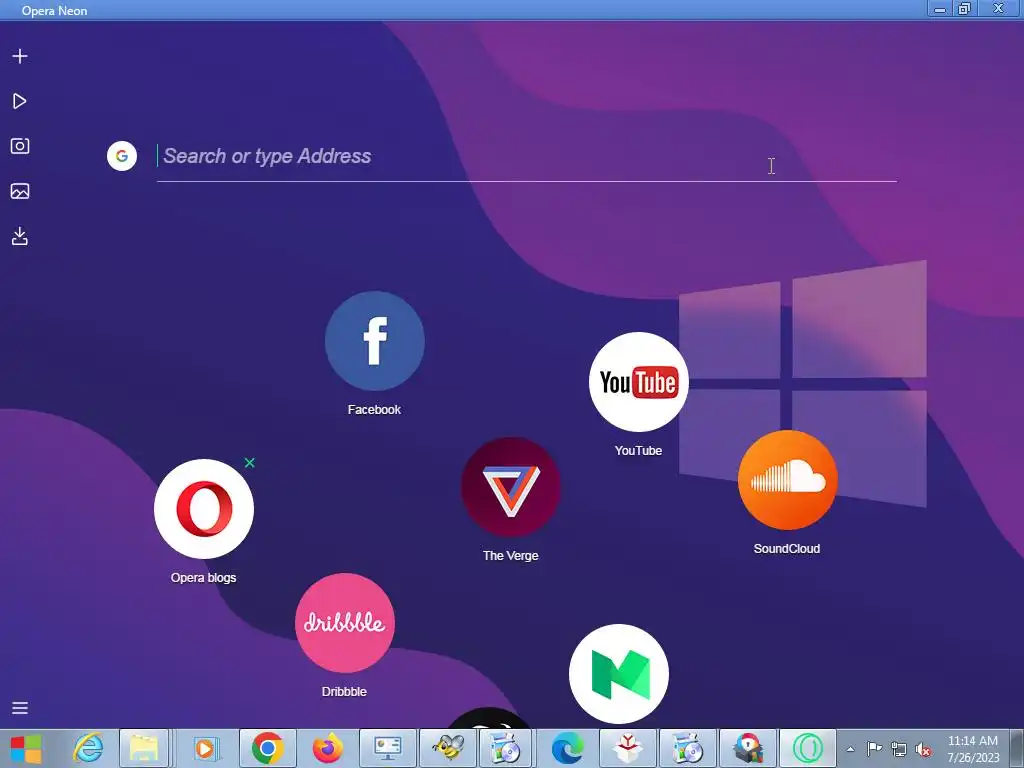Open the green Medium speed dial bubble
The width and height of the screenshot is (1024, 768).
[619, 674]
